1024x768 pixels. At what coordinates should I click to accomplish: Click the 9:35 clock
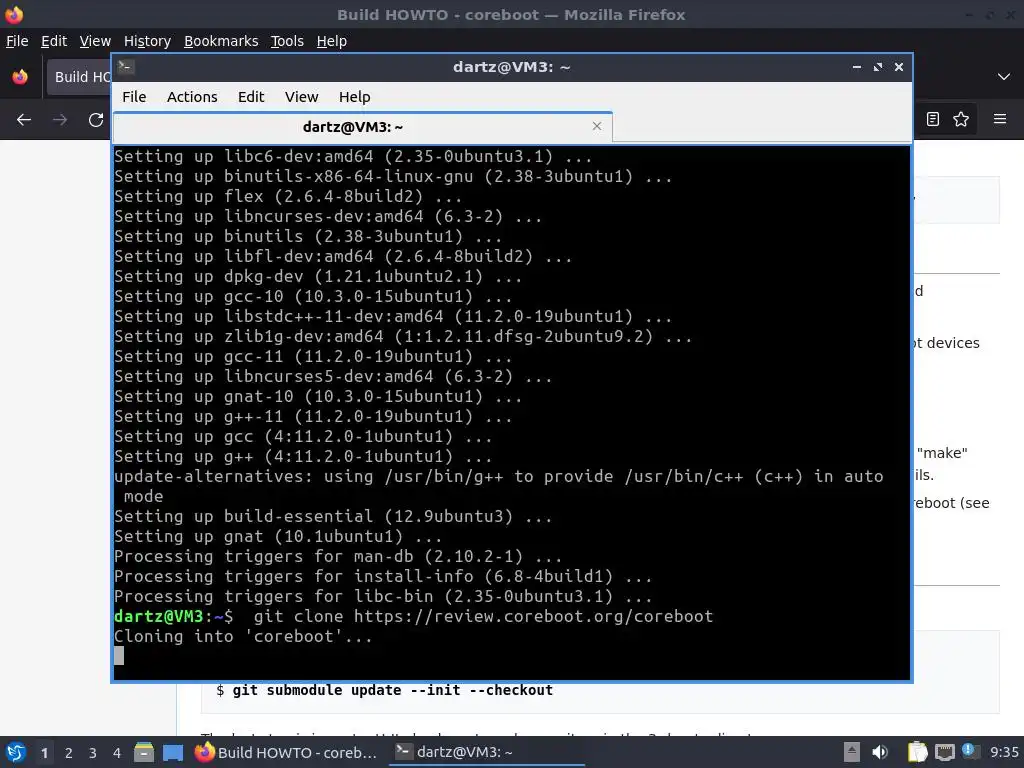[x=1004, y=752]
